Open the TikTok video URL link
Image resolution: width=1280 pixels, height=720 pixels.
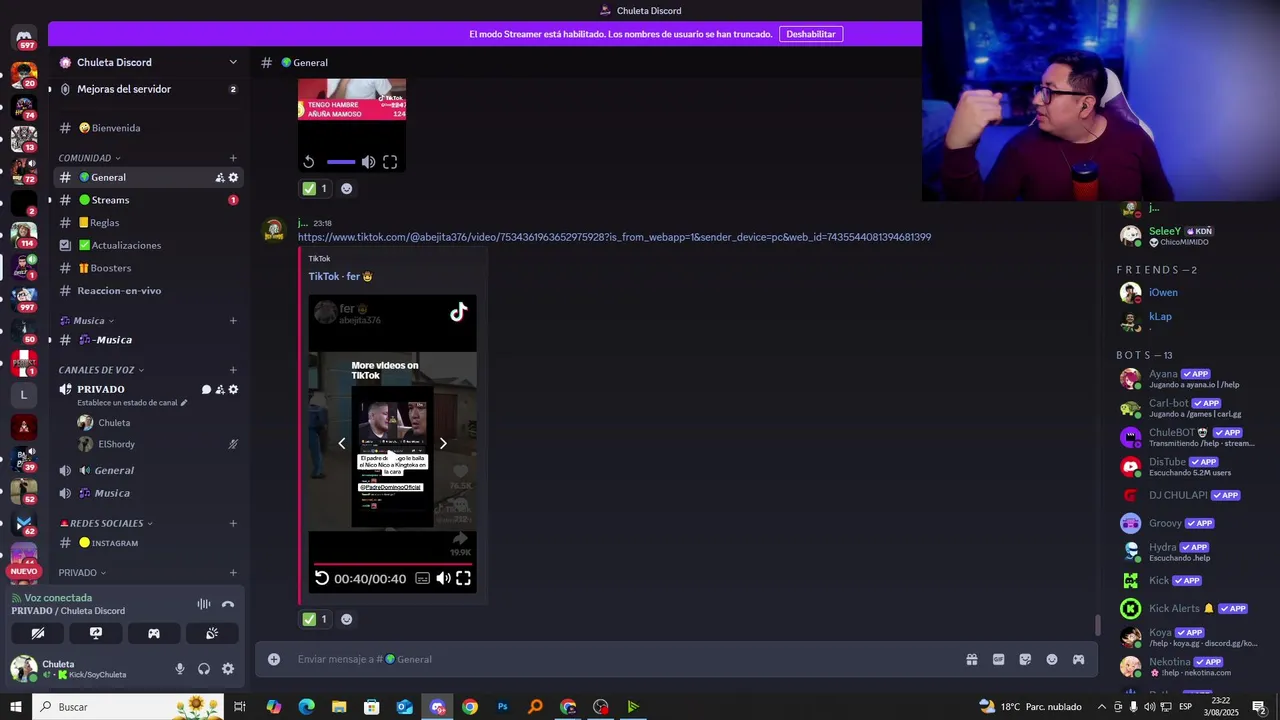tap(614, 237)
